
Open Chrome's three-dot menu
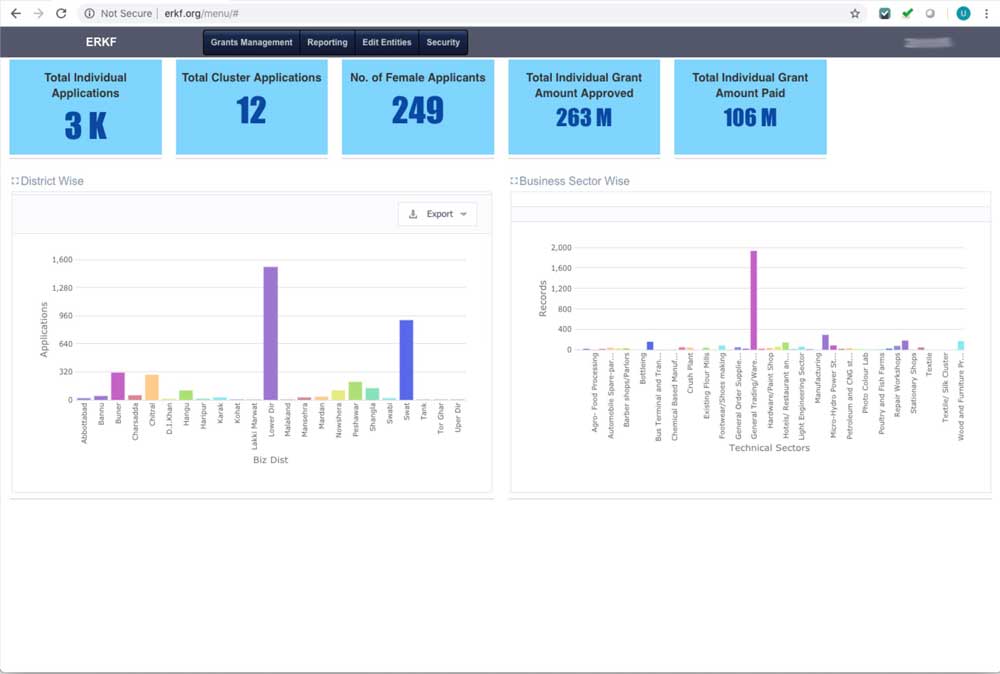point(986,13)
